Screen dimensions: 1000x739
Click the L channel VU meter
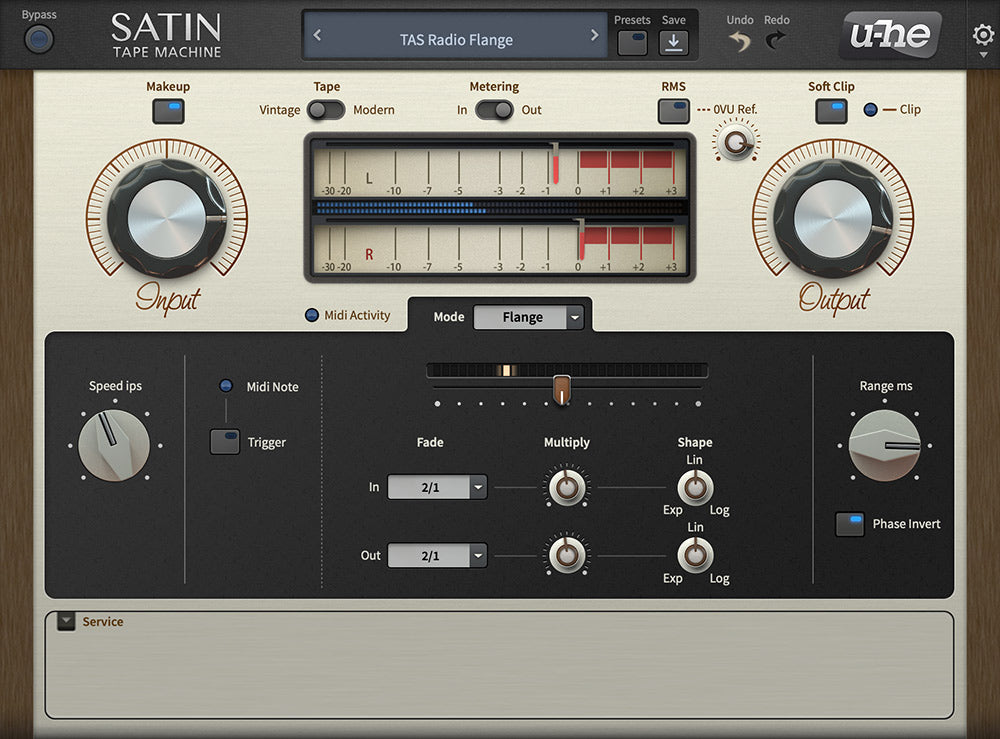(499, 169)
